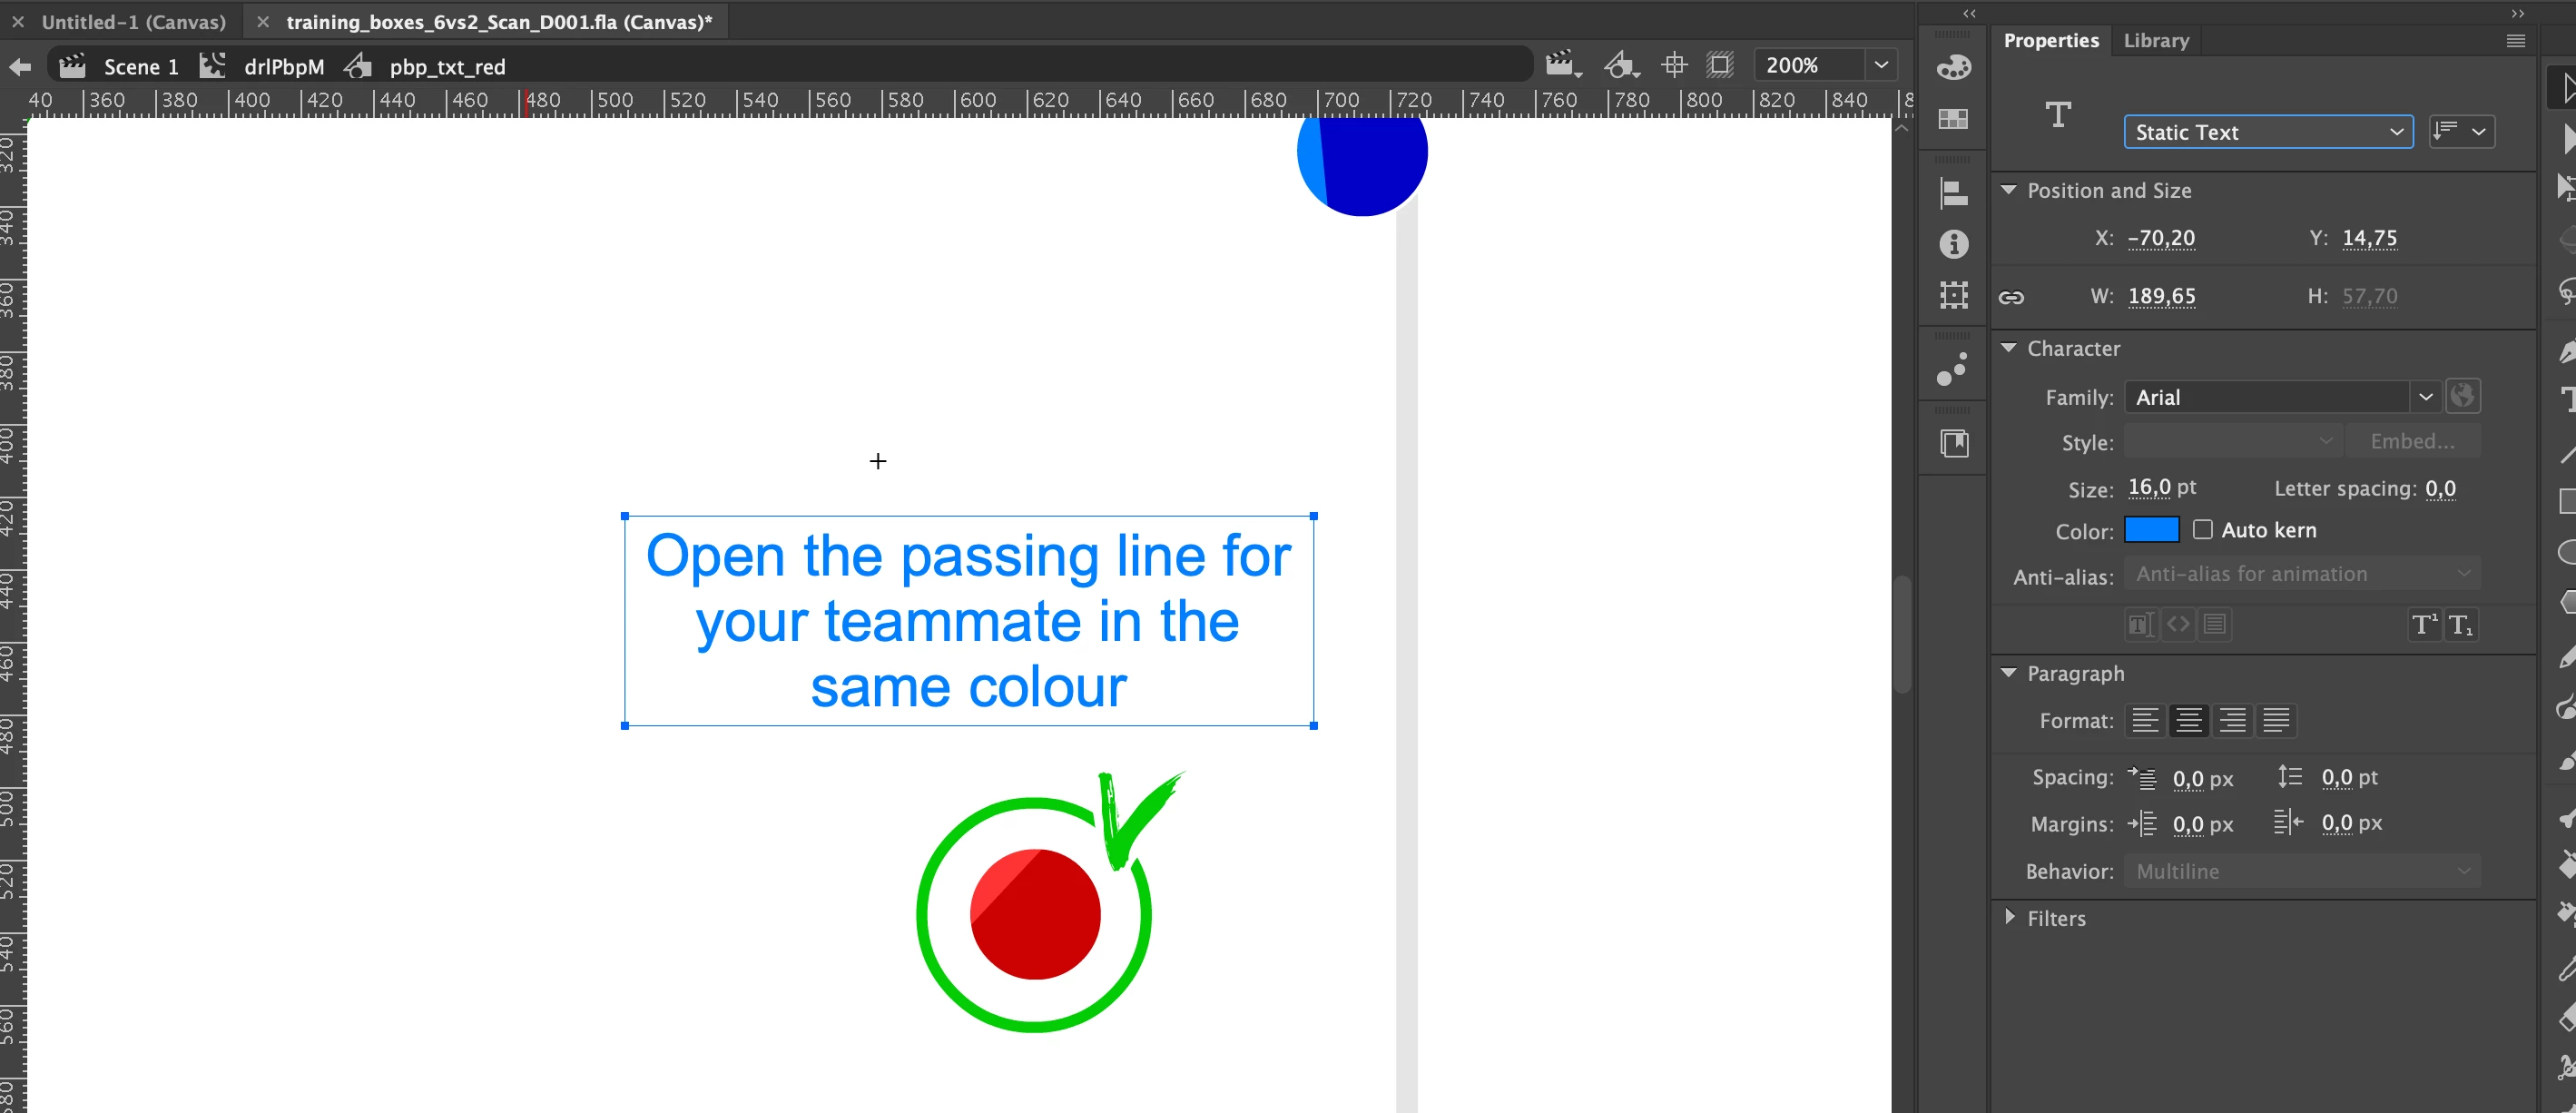2576x1113 pixels.
Task: Open the 200% zoom dropdown
Action: [1880, 66]
